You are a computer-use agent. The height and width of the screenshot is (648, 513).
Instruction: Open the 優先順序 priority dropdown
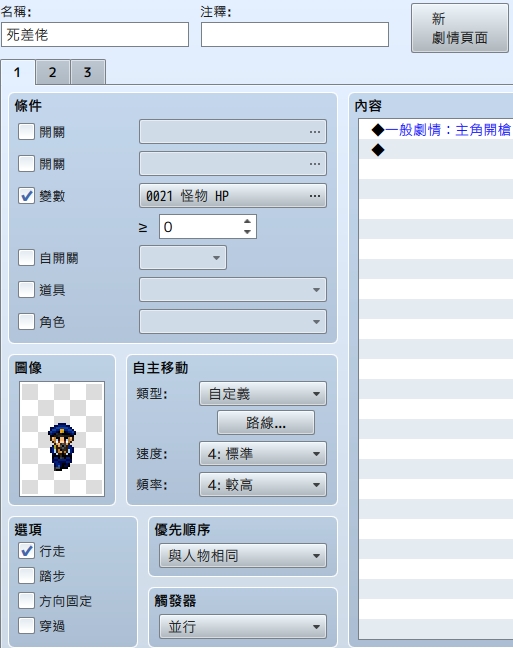[x=243, y=555]
